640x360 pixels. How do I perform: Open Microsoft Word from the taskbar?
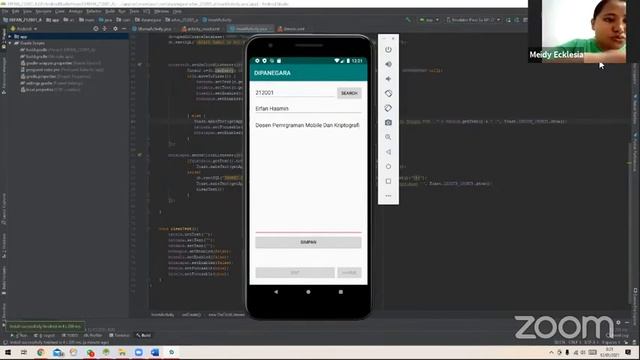pyautogui.click(x=155, y=352)
